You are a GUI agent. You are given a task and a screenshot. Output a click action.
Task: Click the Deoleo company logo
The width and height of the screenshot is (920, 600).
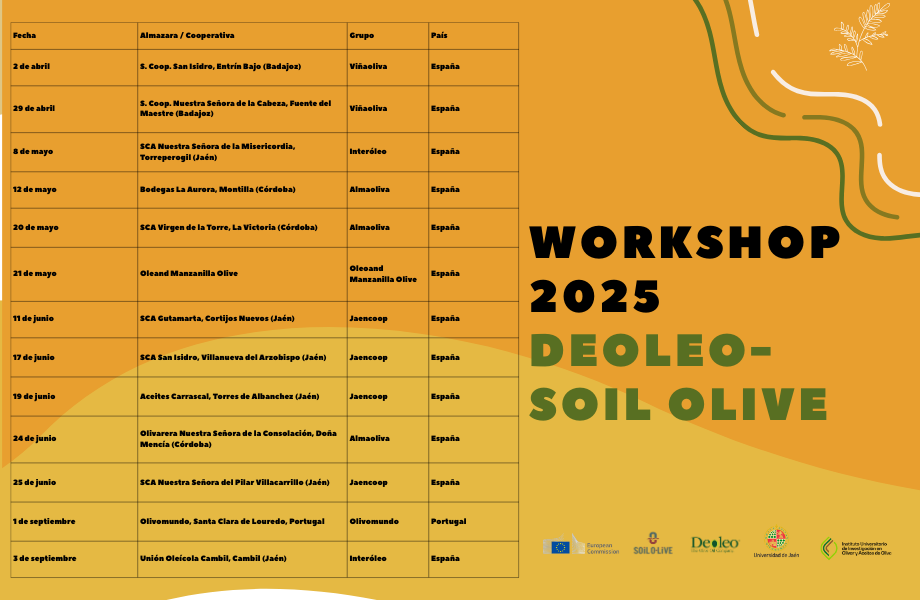tap(715, 544)
